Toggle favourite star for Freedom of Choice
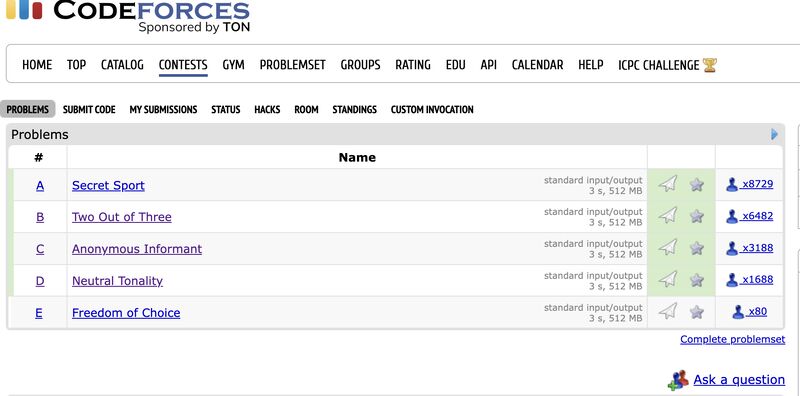The height and width of the screenshot is (396, 800). [696, 312]
